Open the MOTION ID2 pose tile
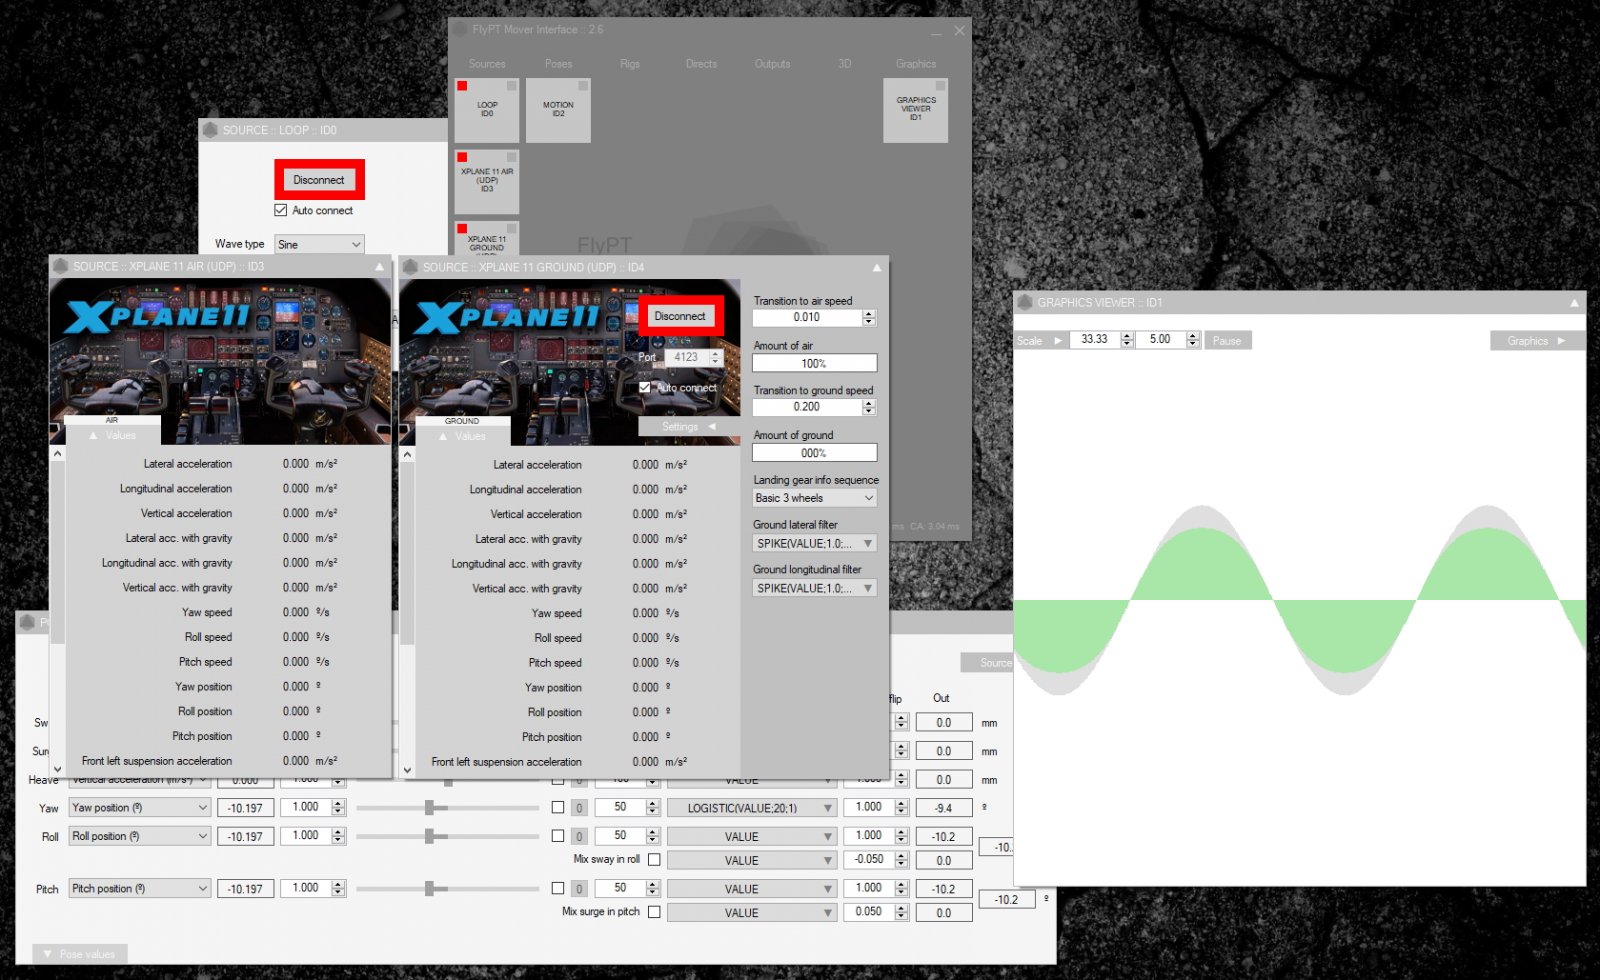This screenshot has height=980, width=1600. point(558,110)
